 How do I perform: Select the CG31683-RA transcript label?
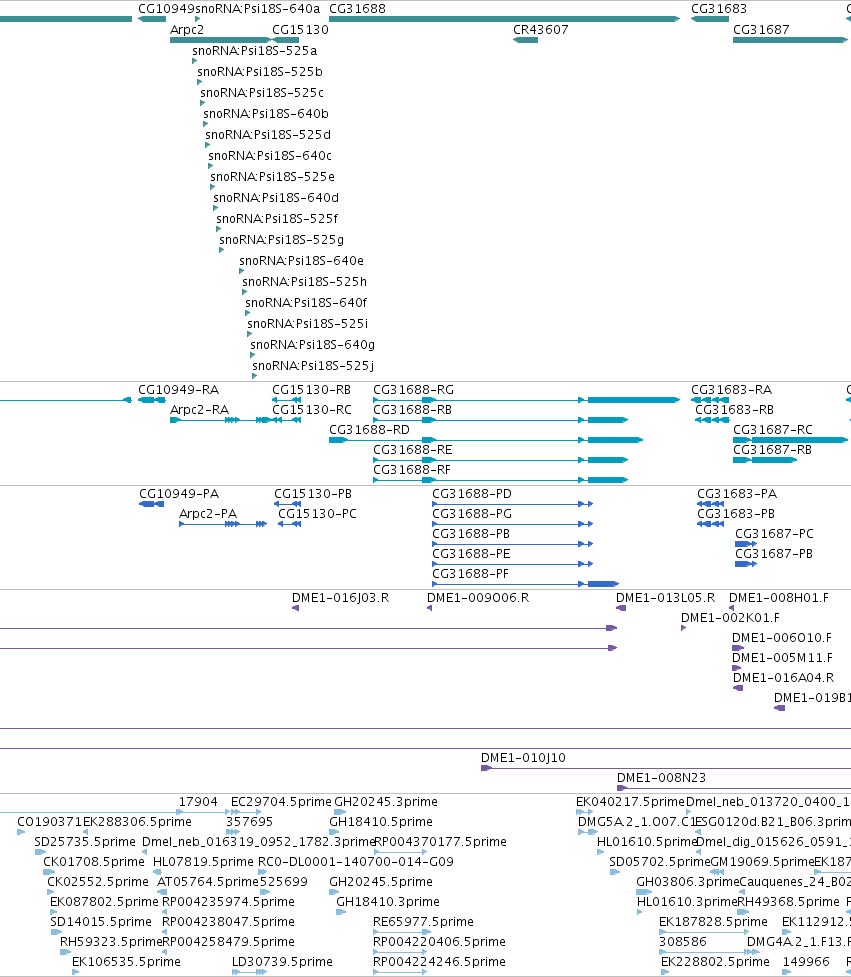(x=731, y=389)
